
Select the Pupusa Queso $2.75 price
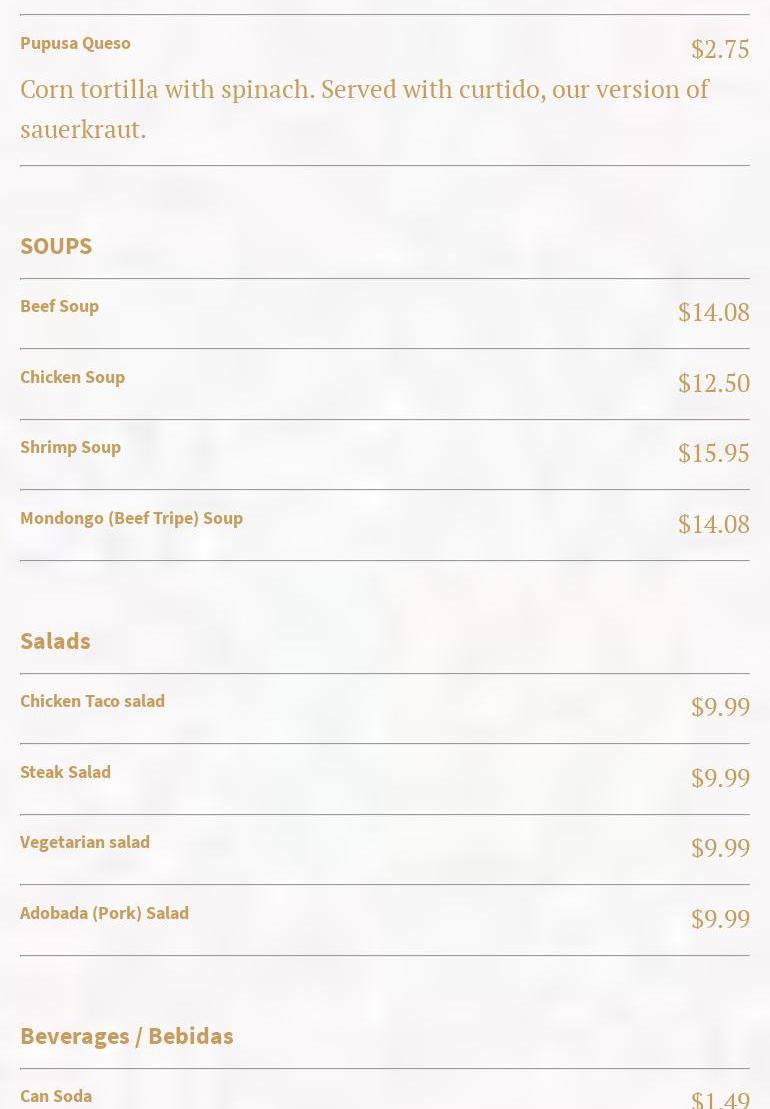[x=720, y=49]
